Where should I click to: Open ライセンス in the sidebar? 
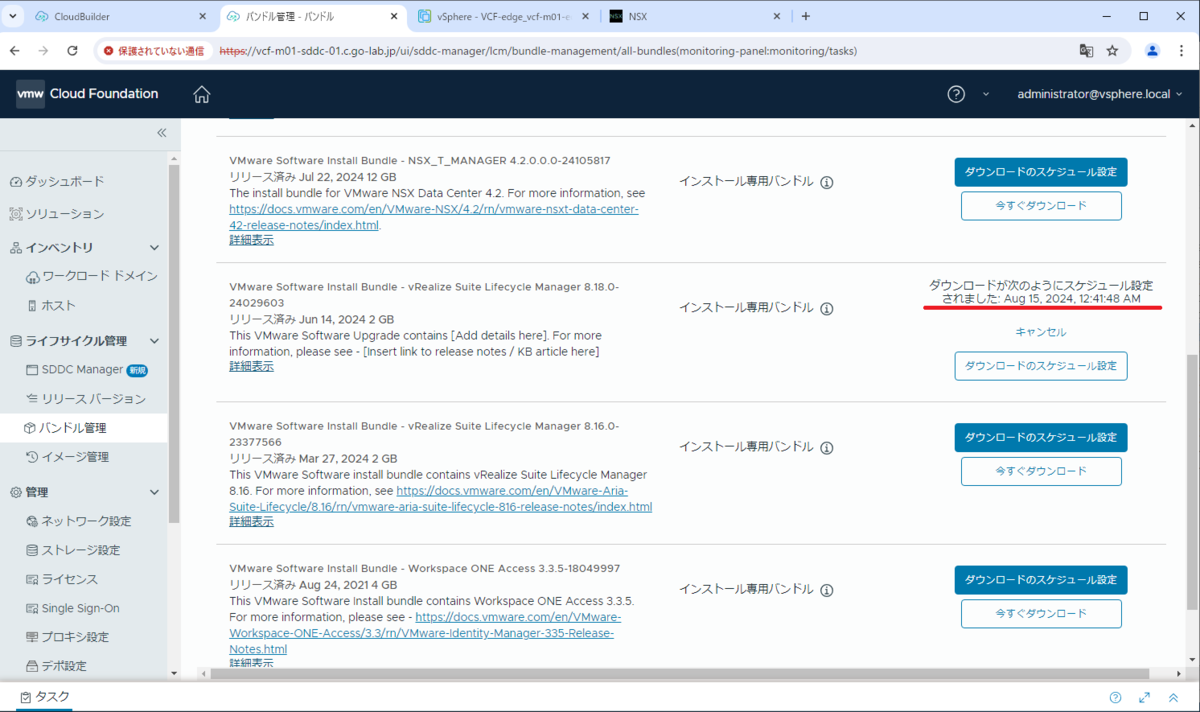(x=62, y=579)
